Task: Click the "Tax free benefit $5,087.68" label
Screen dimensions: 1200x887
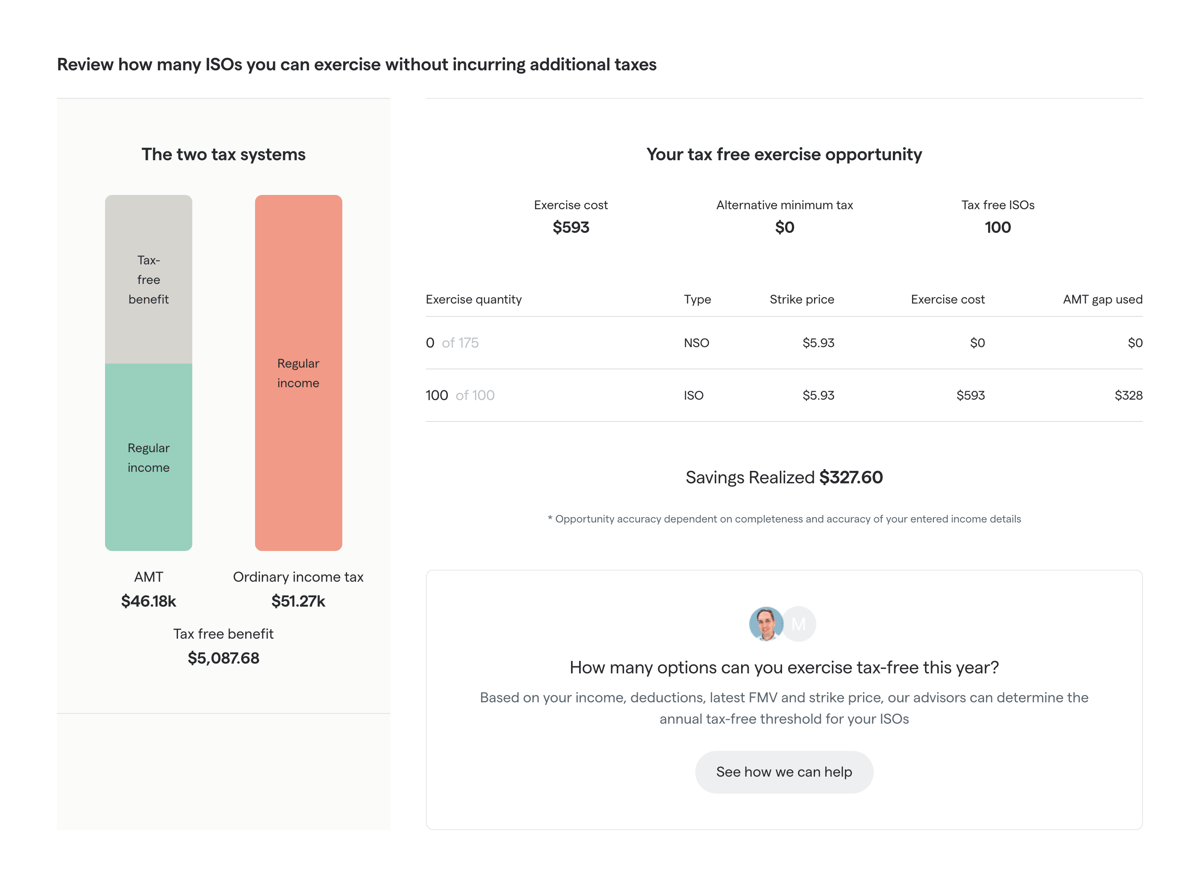Action: (x=223, y=645)
